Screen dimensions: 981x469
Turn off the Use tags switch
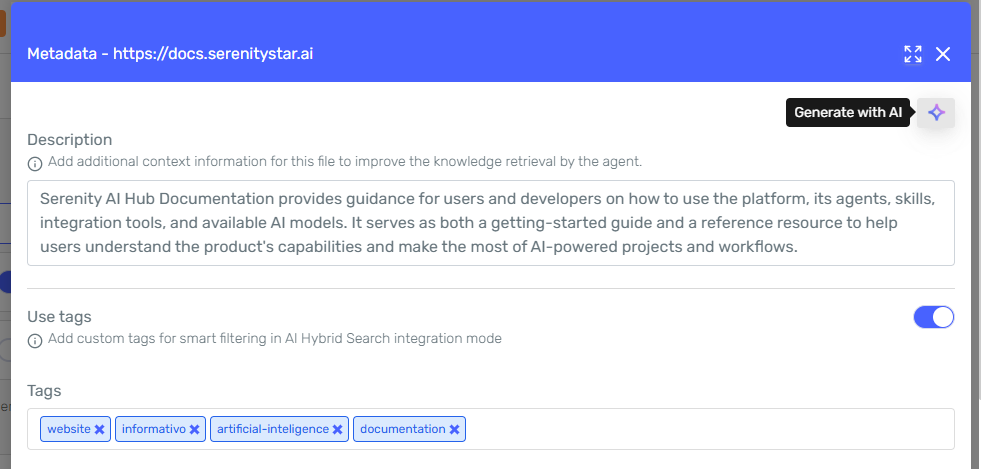(x=934, y=317)
